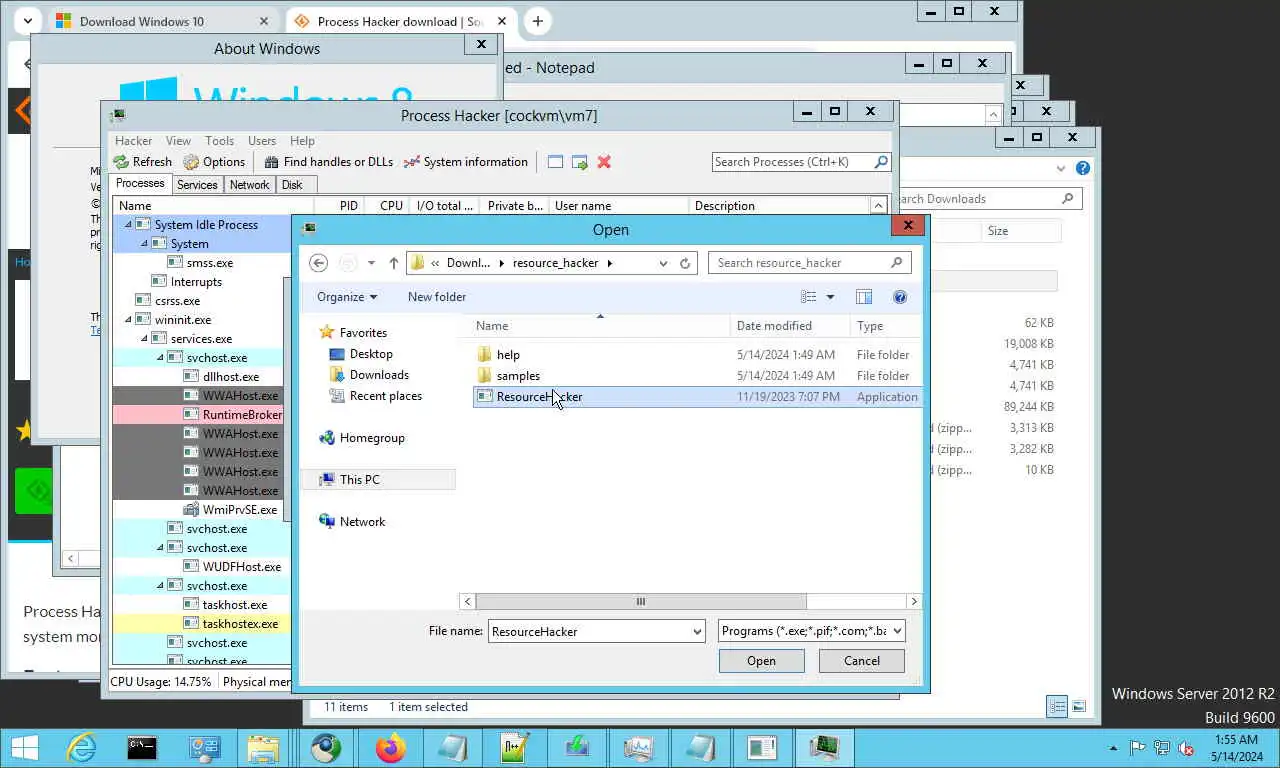Click right arrow of file list horizontal scrollbar
The height and width of the screenshot is (768, 1280).
click(913, 602)
